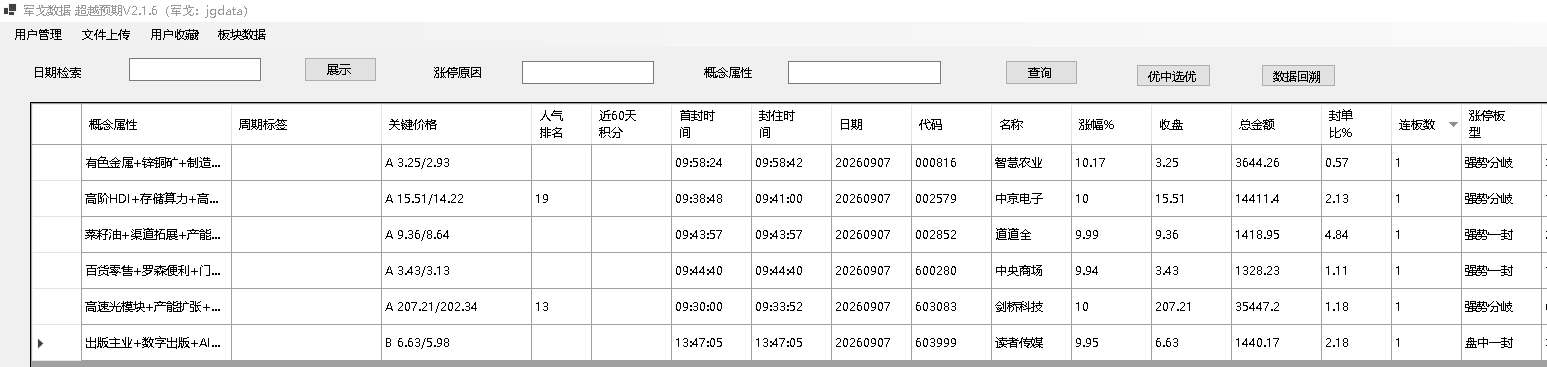Select the 智慧农业 name cell

(1031, 162)
